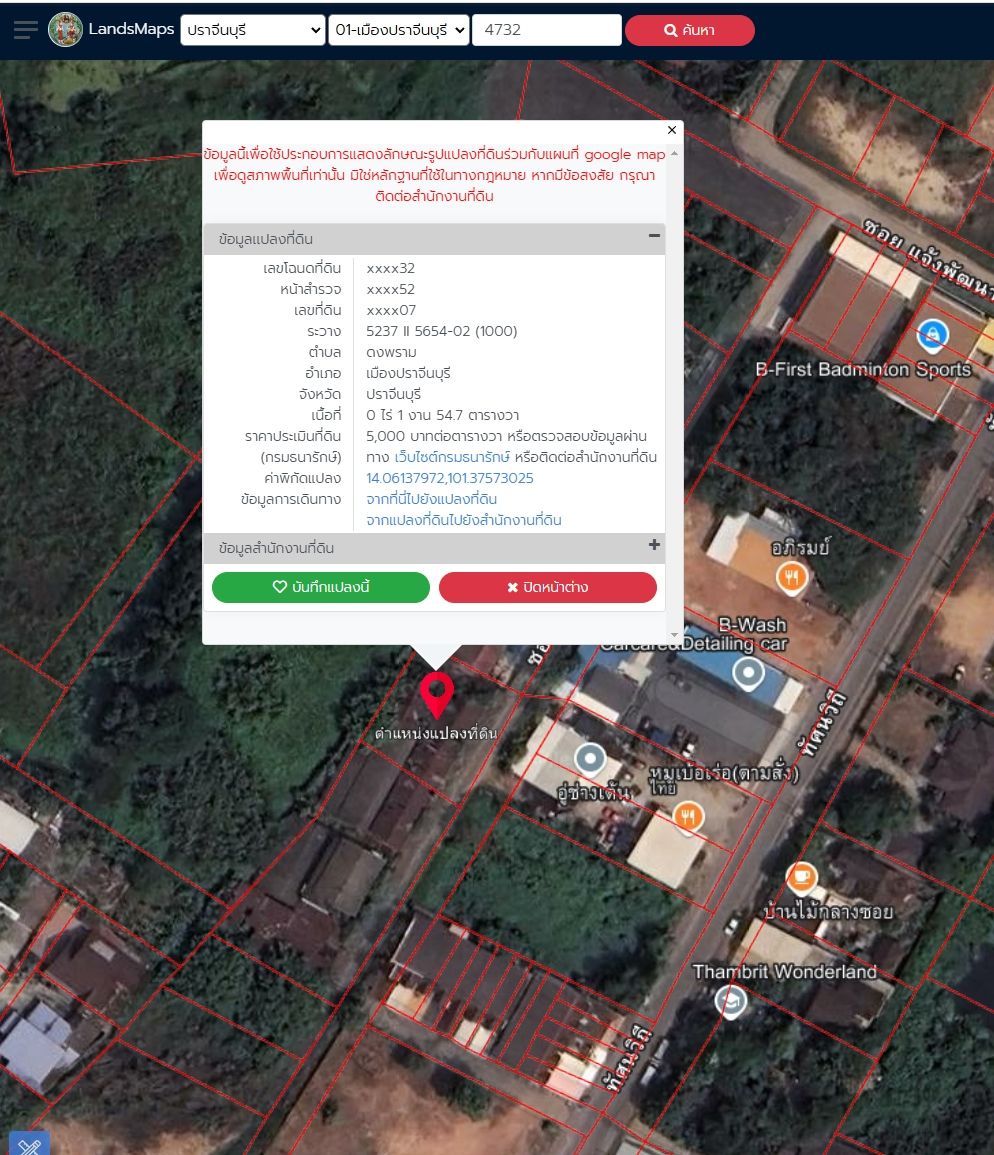The image size is (994, 1155).
Task: Collapse the ข้อมูลแปลงที่ดิน section
Action: tap(654, 236)
